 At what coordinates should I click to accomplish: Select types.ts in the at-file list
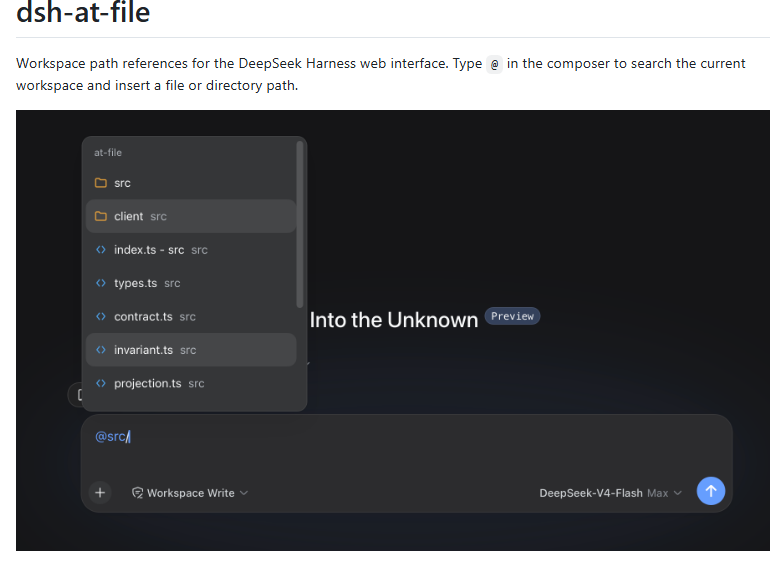[x=191, y=283]
